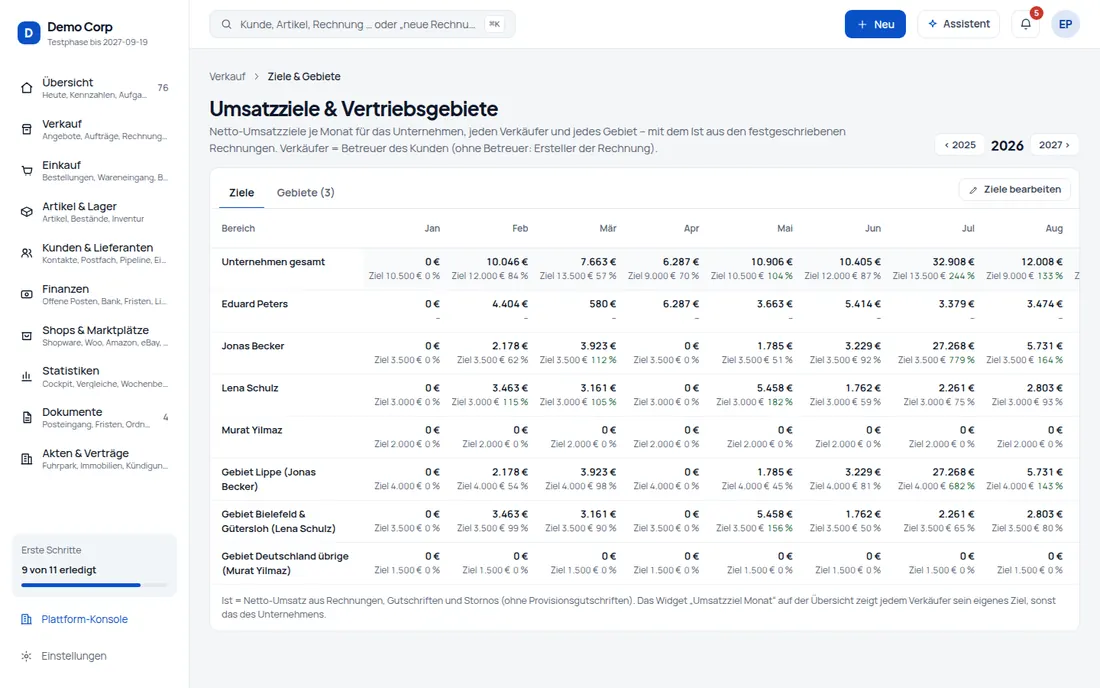Click Ziele bearbeiten button label
The width and height of the screenshot is (1100, 688).
pyautogui.click(x=1022, y=189)
